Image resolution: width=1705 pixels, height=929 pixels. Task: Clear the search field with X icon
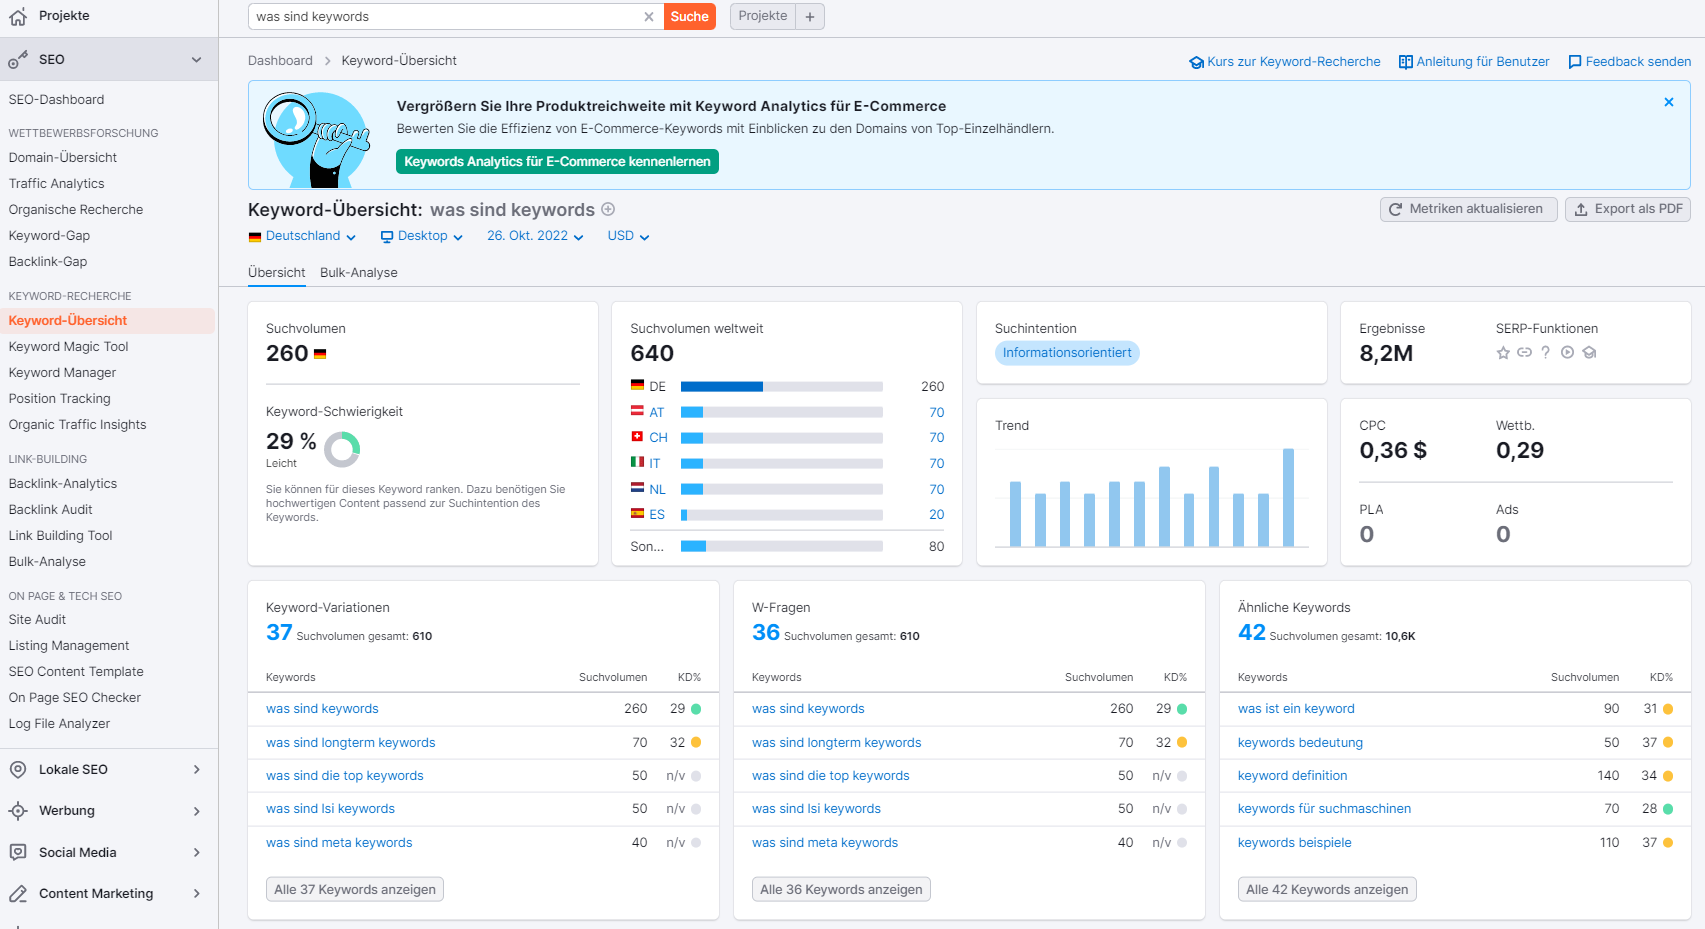click(649, 17)
